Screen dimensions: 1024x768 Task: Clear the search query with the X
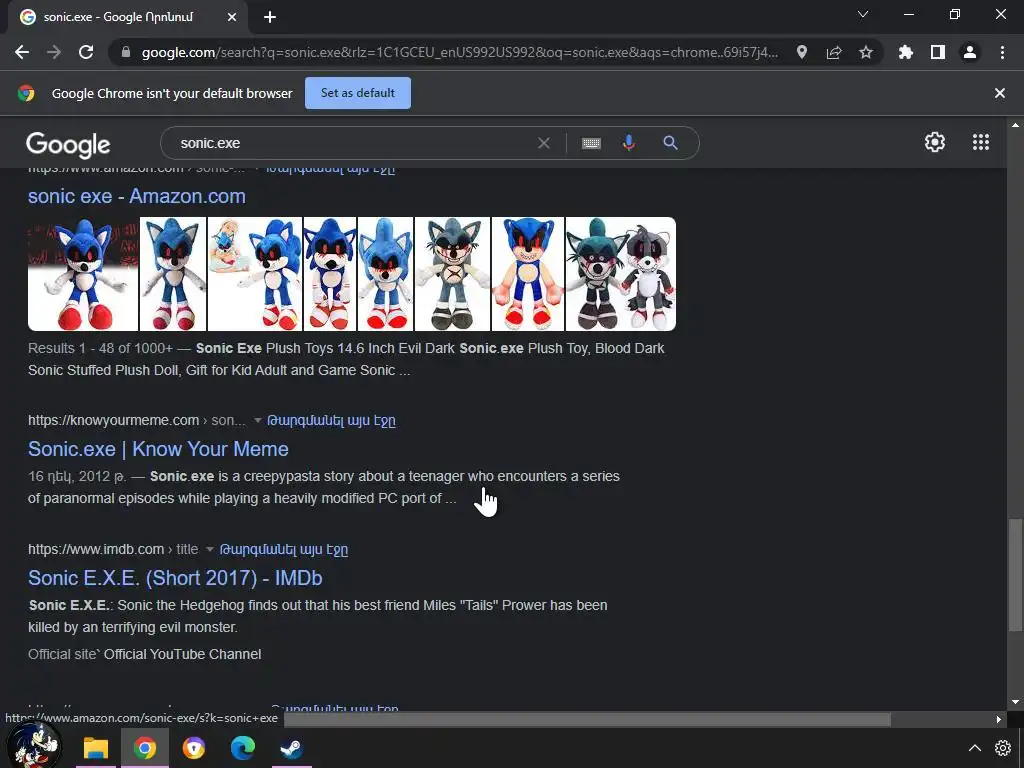click(x=543, y=143)
